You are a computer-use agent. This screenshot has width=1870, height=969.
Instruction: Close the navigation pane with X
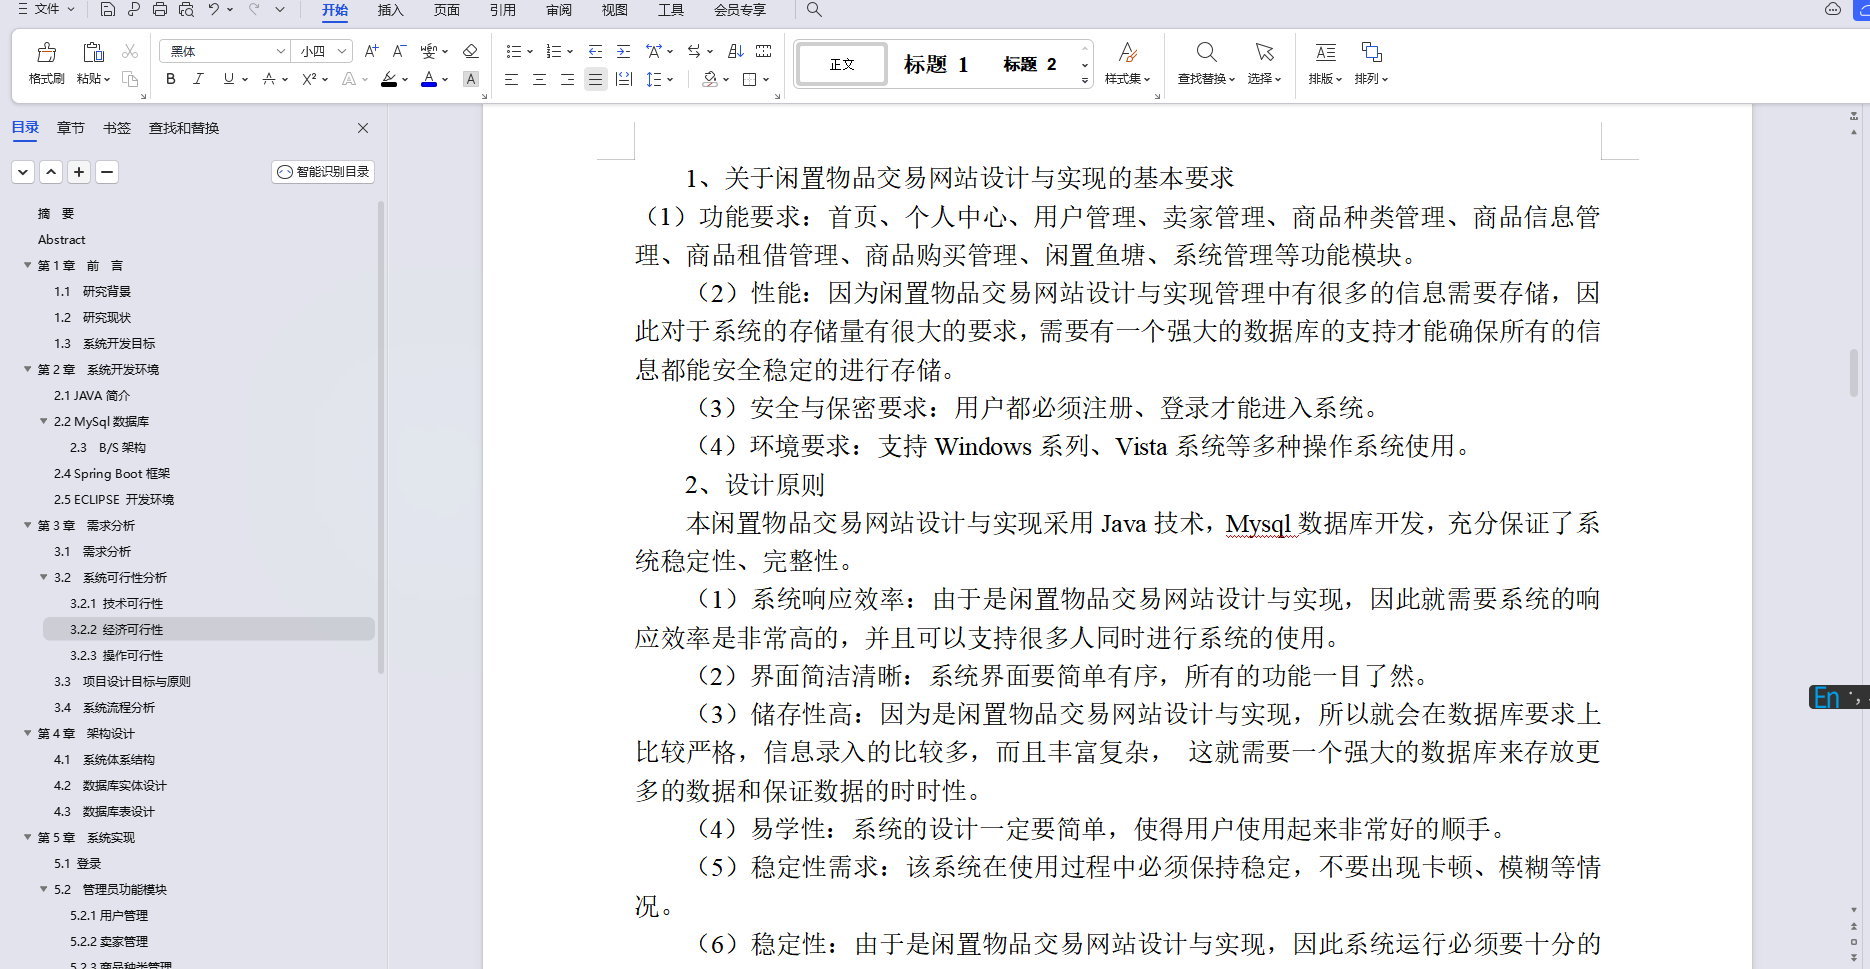(x=363, y=128)
